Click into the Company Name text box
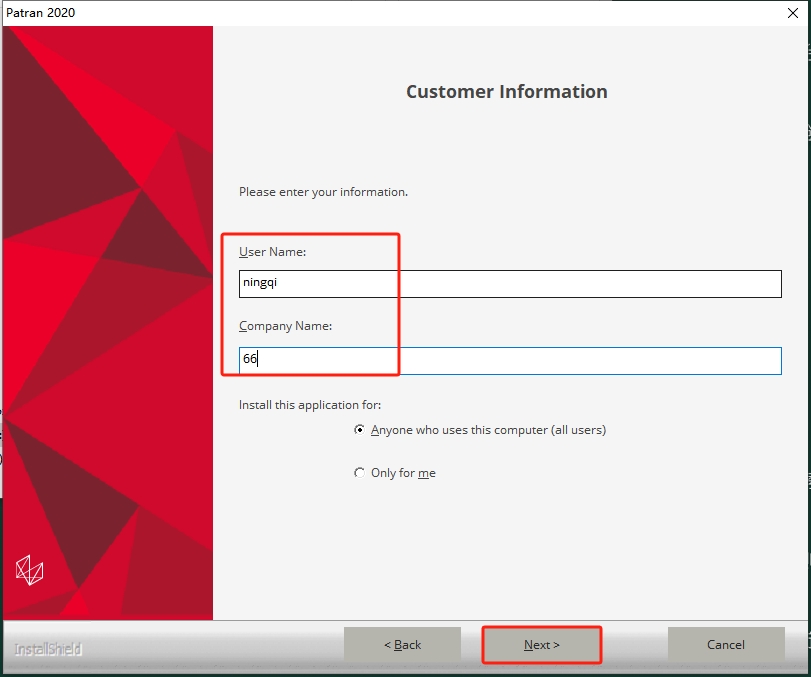 click(510, 360)
